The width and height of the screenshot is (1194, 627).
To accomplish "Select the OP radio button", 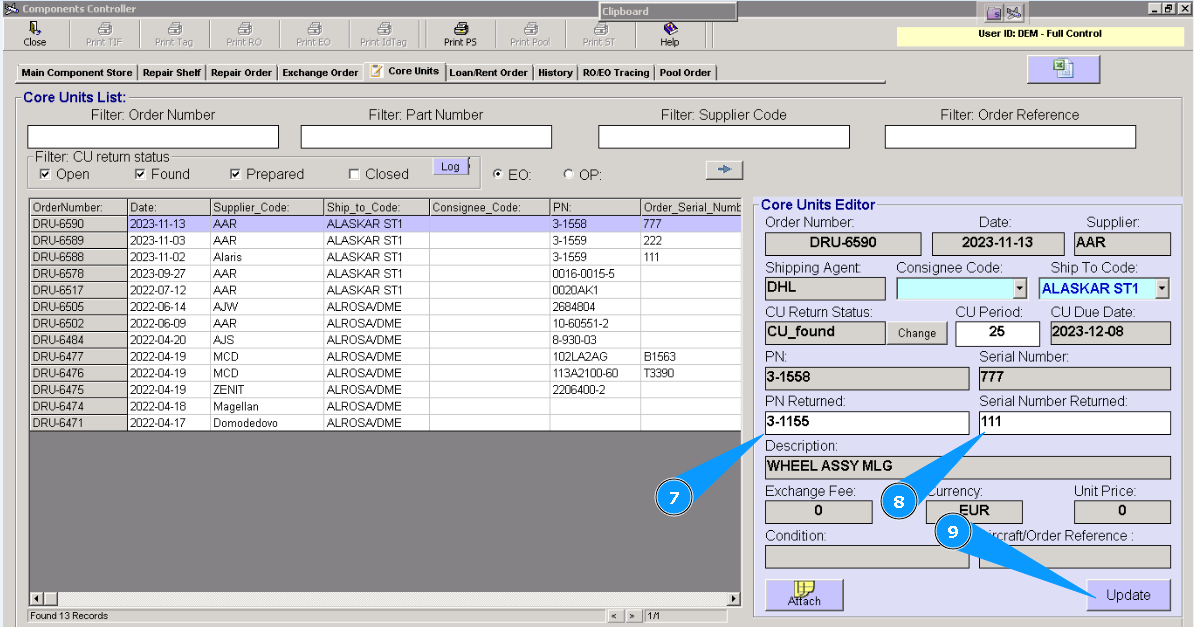I will (x=569, y=175).
